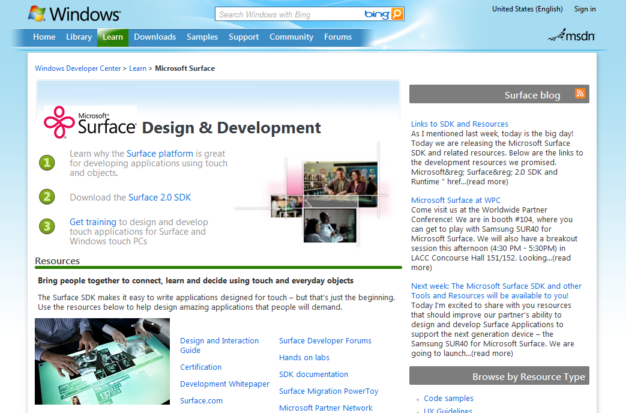The image size is (626, 413).
Task: Open the Community menu item
Action: click(x=291, y=37)
